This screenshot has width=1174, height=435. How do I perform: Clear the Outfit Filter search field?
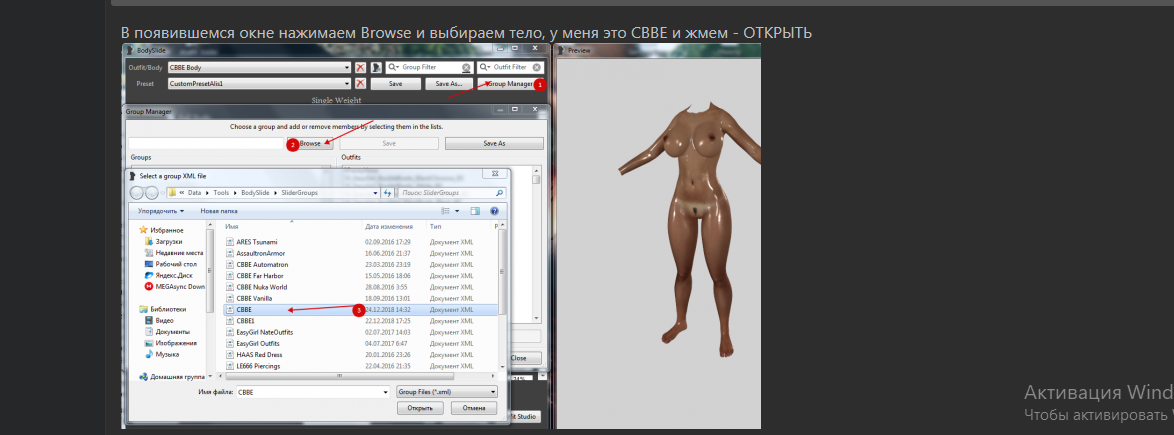point(537,67)
